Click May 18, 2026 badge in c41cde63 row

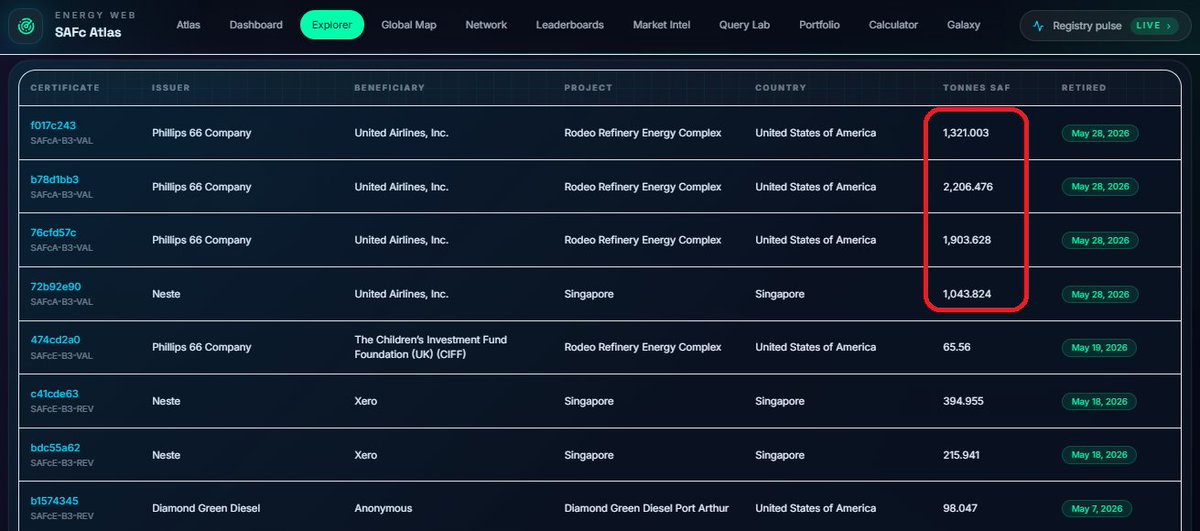pyautogui.click(x=1100, y=401)
